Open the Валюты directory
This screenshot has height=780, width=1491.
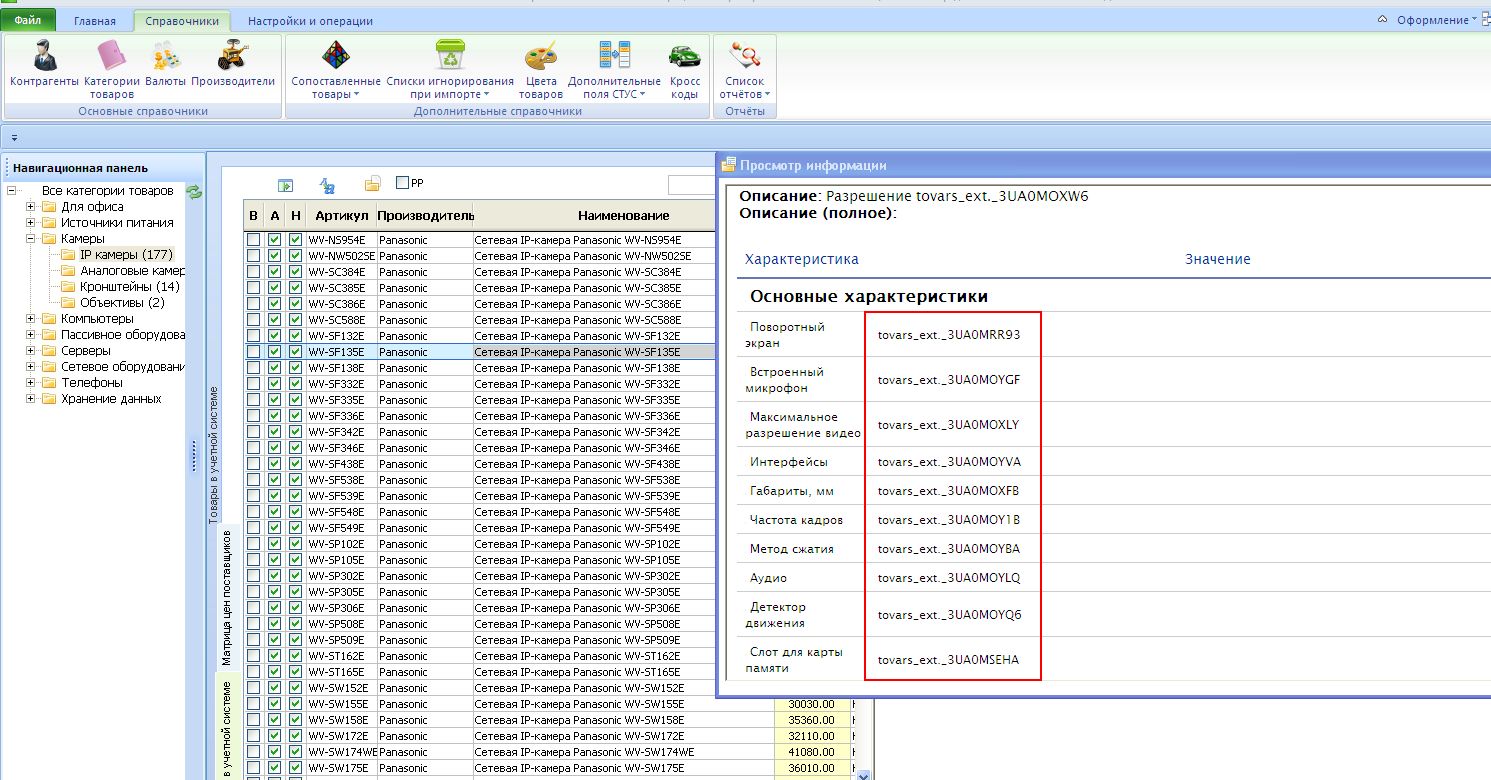point(165,64)
